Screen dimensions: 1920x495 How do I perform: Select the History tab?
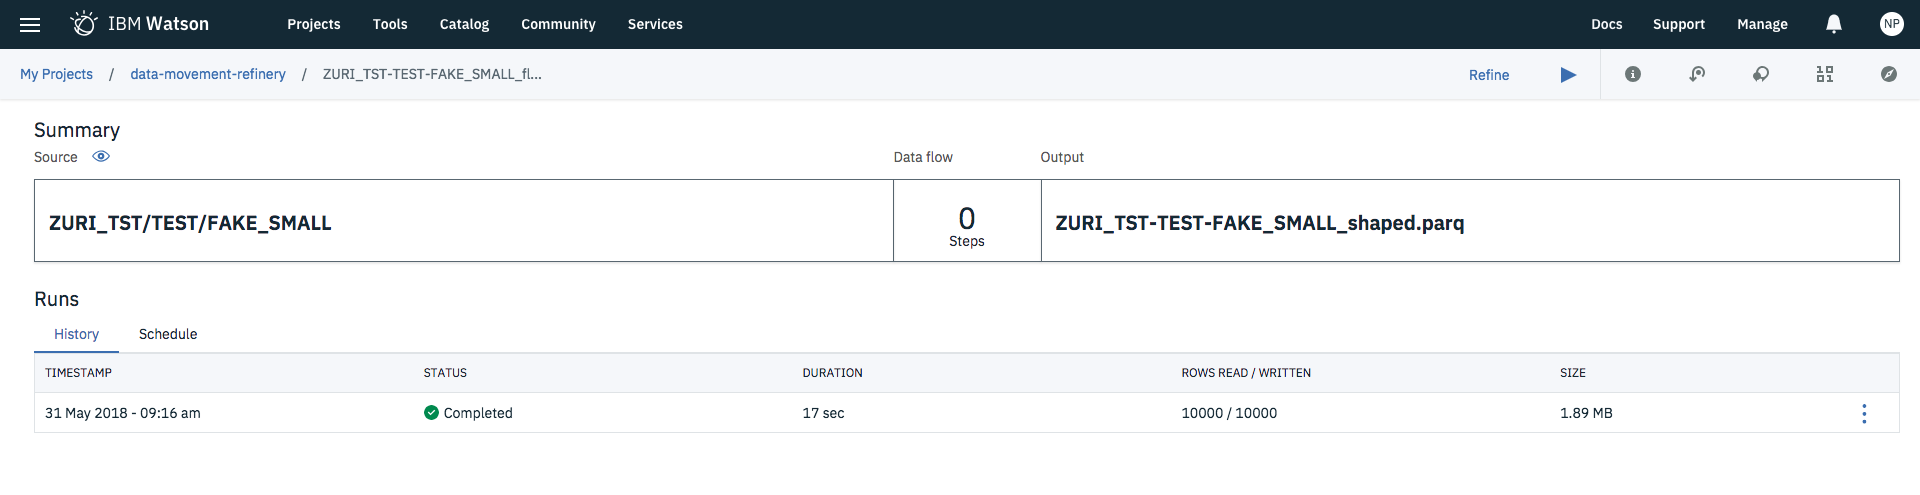(76, 334)
